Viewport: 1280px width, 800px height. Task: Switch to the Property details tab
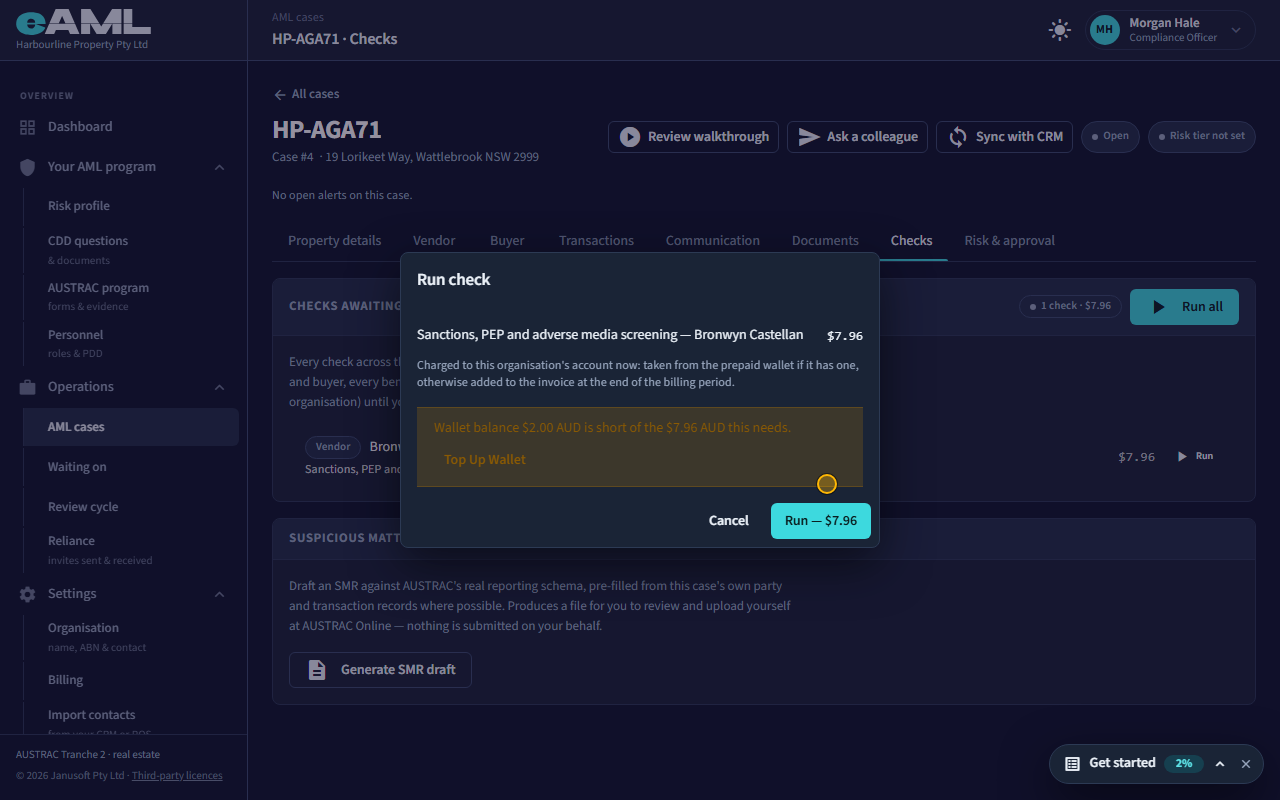(x=334, y=240)
